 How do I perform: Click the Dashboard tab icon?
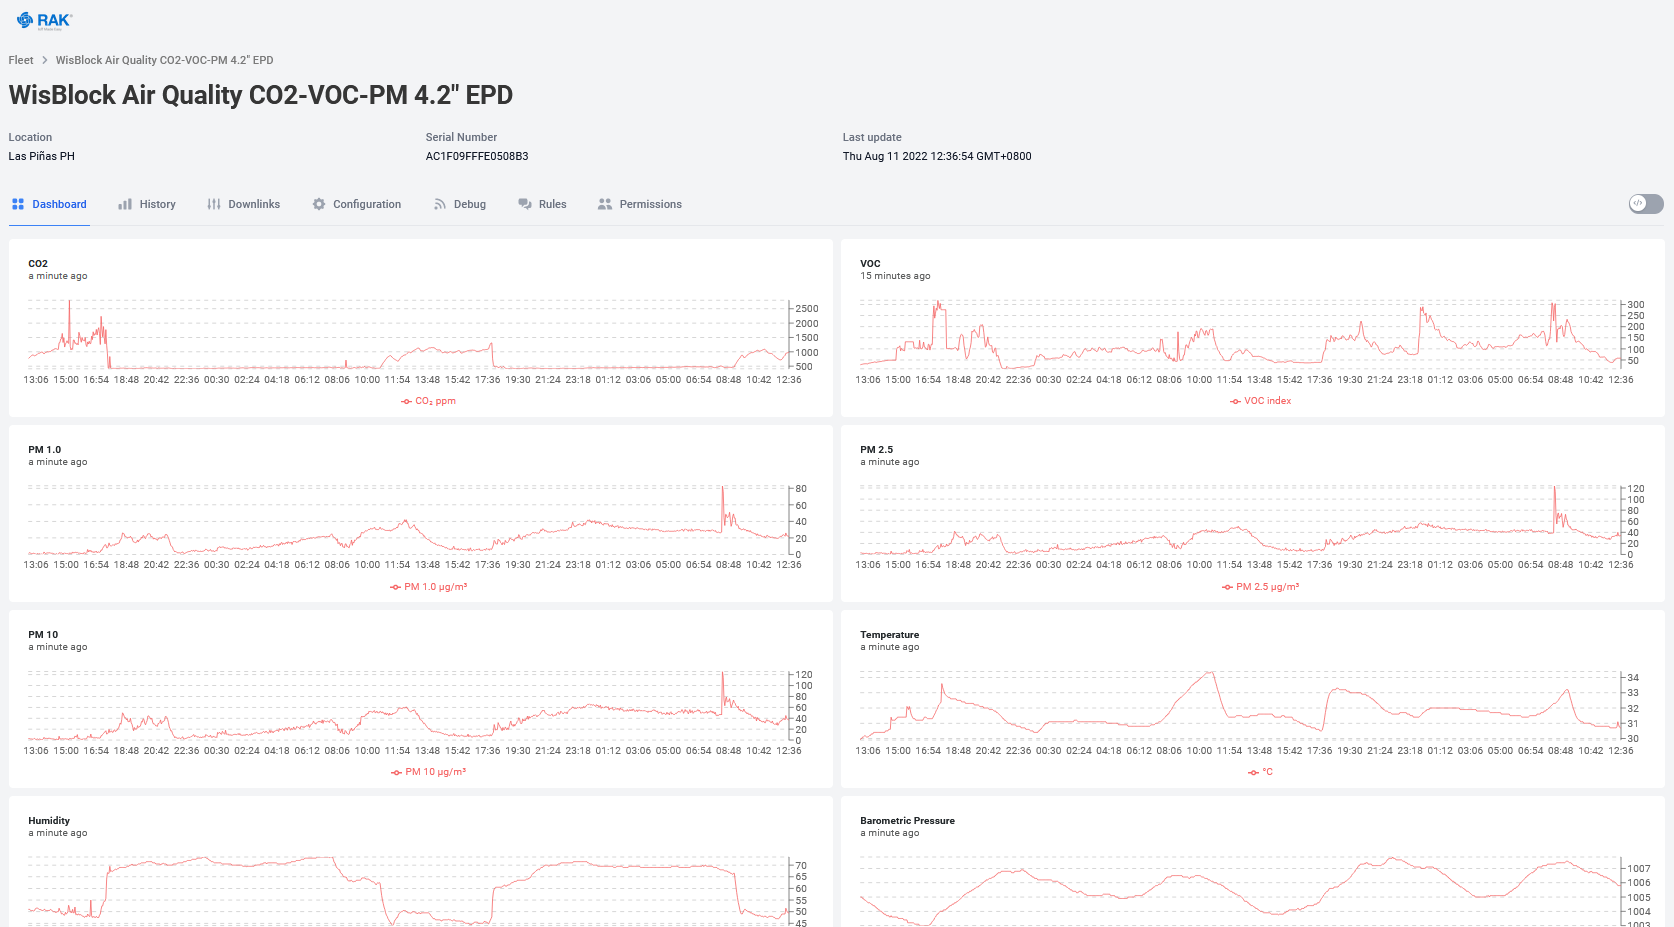[x=18, y=204]
